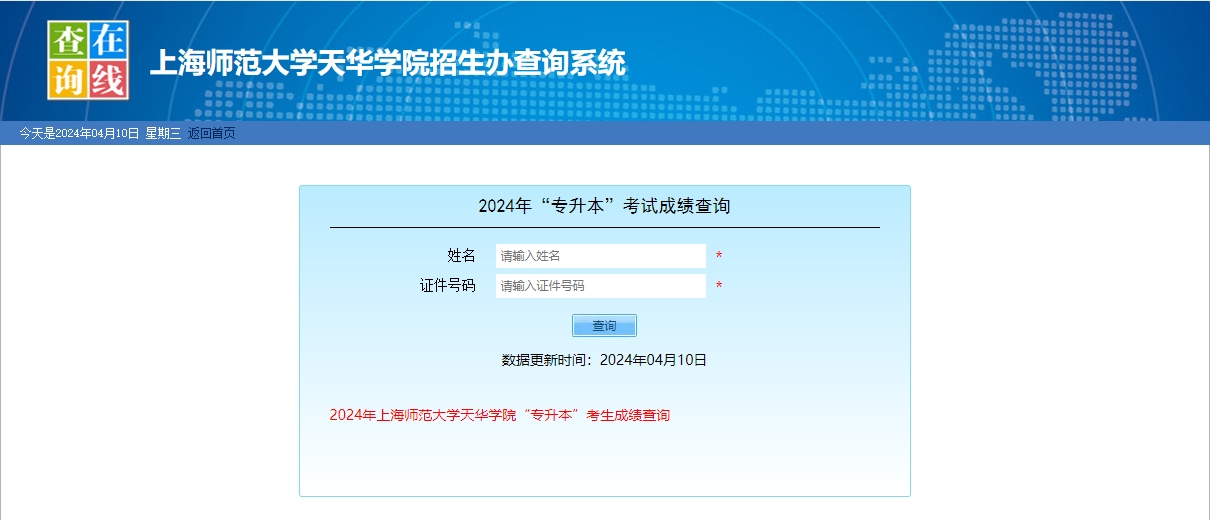The image size is (1210, 520).
Task: Click the 数据更新时间 timestamp line
Action: coord(604,360)
